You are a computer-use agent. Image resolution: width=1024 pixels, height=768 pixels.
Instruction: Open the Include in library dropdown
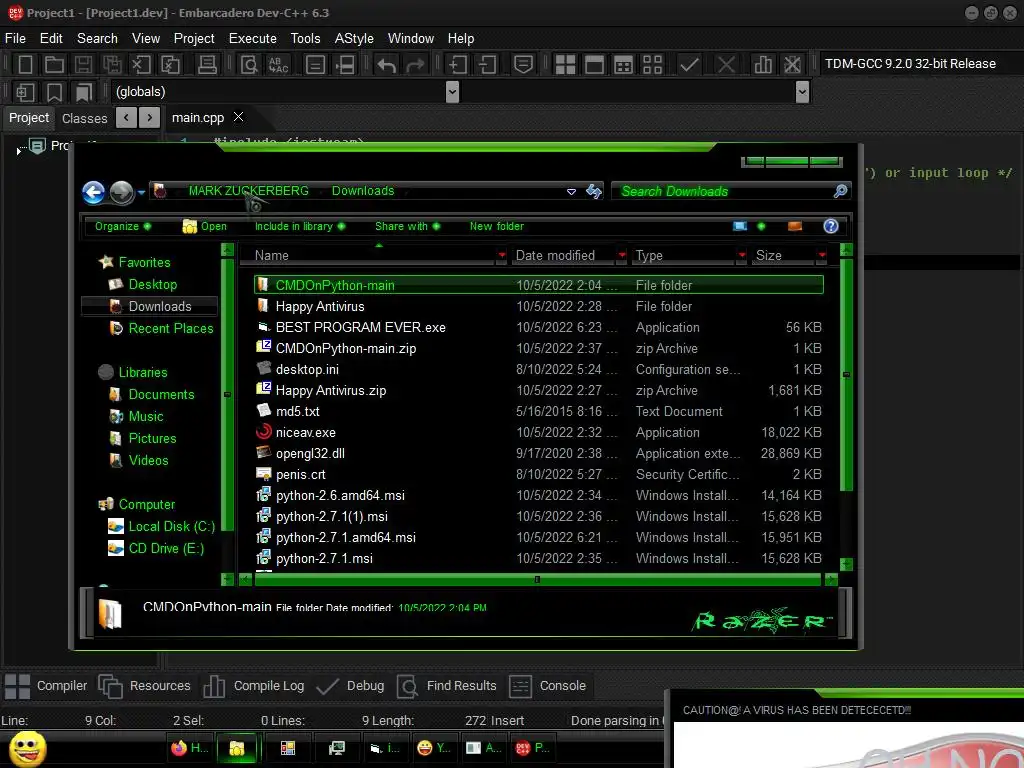click(300, 226)
